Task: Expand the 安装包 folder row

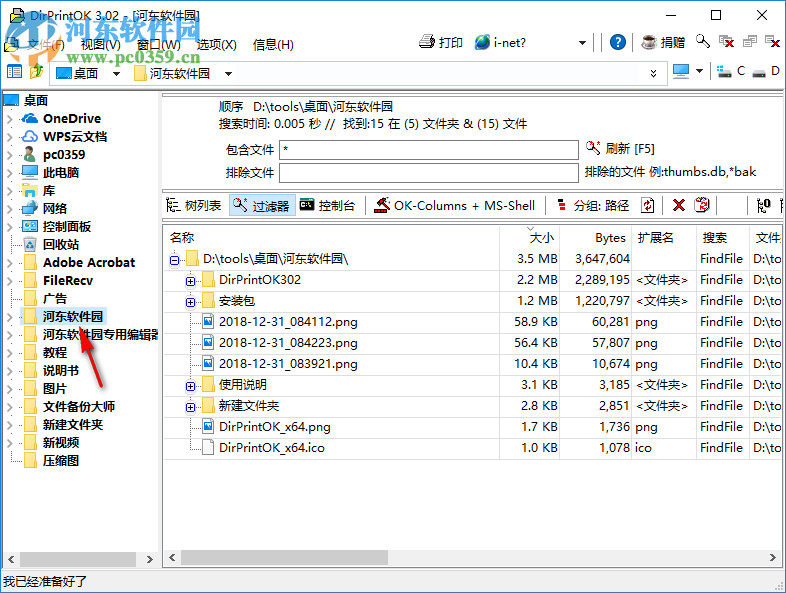Action: click(x=190, y=302)
